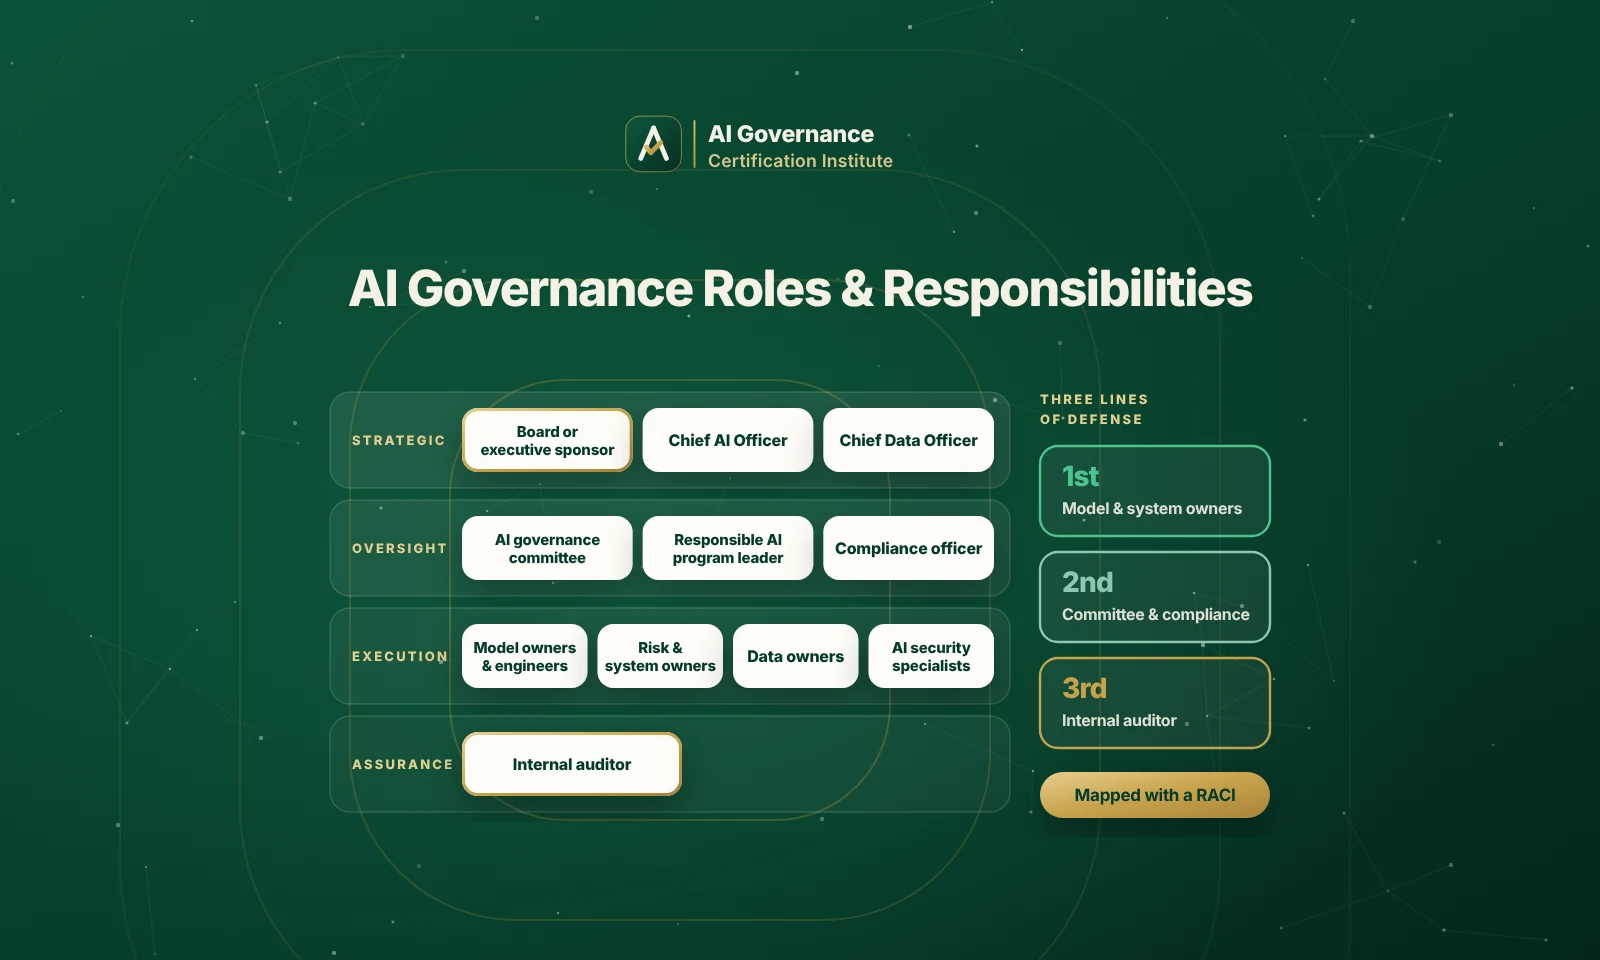Select the 3rd line Internal auditor panel
This screenshot has width=1600, height=960.
[1155, 703]
